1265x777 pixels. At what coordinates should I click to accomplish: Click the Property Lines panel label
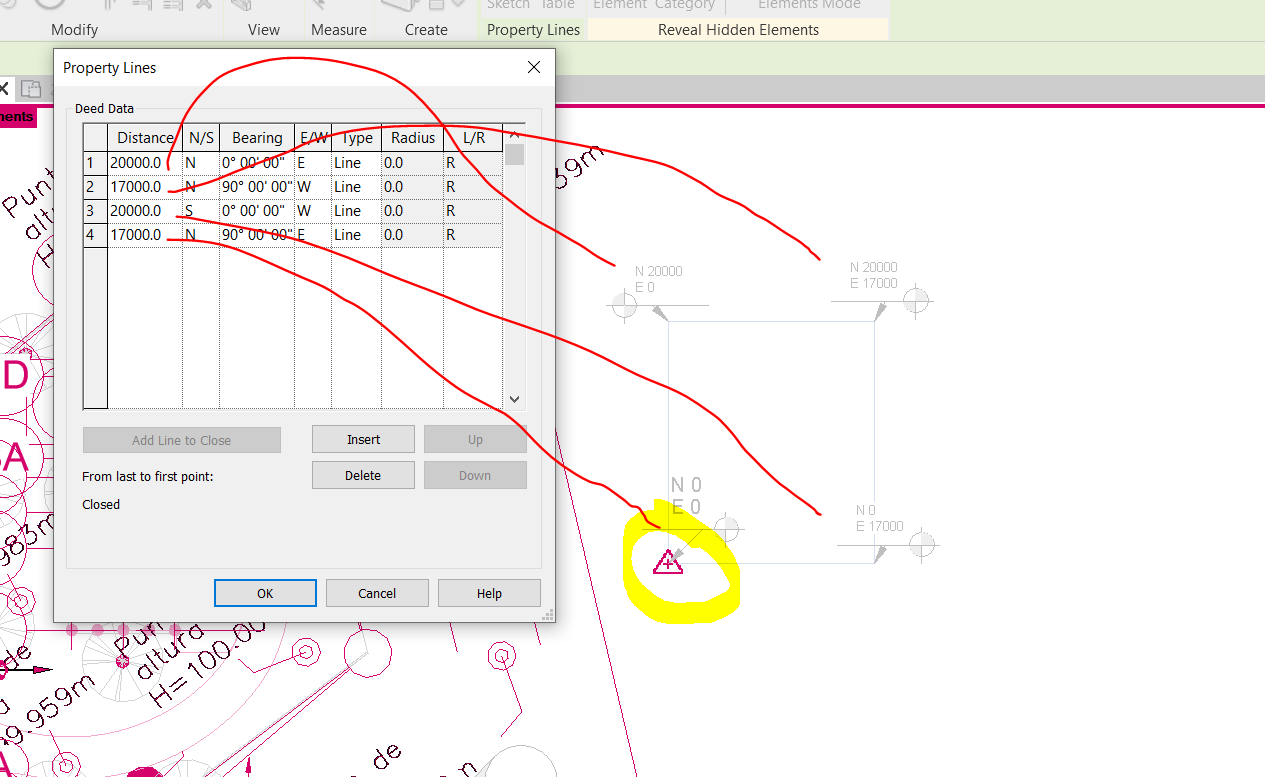(x=533, y=29)
